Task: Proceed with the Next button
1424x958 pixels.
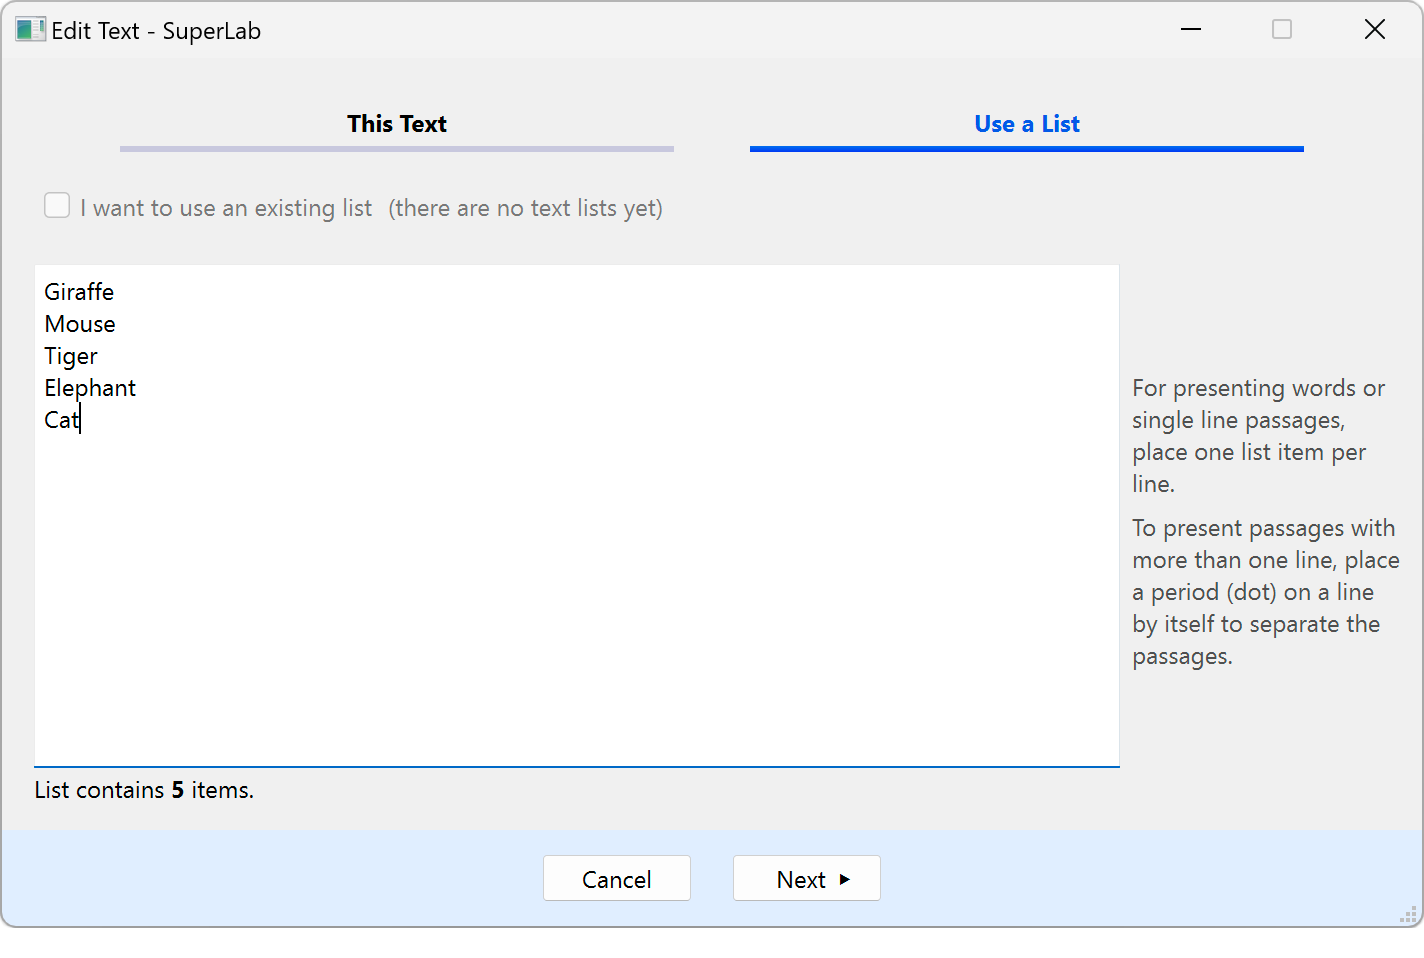Action: [x=806, y=878]
